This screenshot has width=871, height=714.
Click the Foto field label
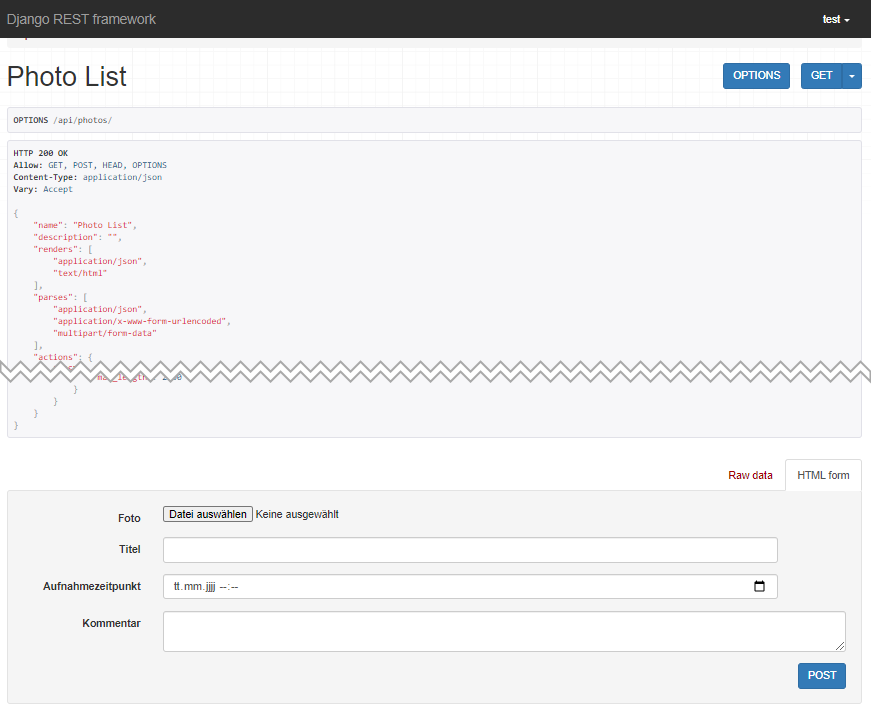(129, 518)
